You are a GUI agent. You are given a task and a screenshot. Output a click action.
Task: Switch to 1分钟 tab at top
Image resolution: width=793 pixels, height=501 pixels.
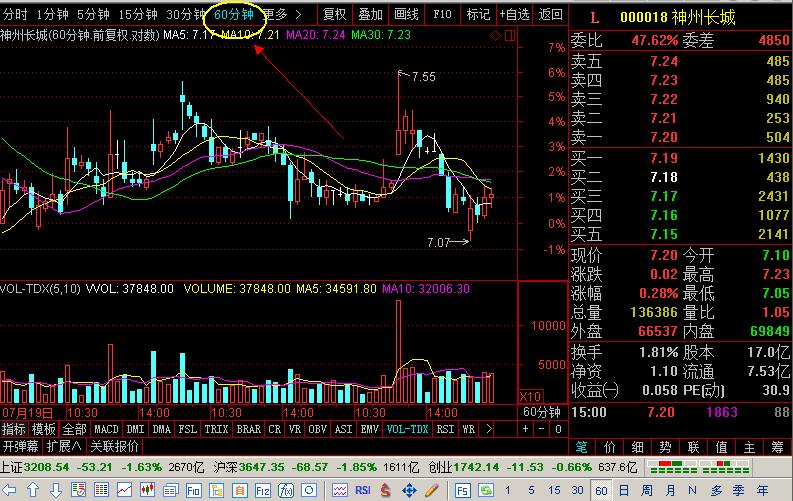coord(53,14)
